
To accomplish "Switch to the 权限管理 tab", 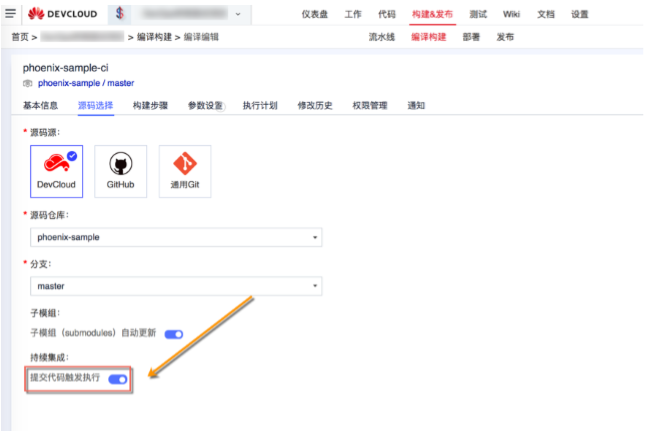I will coord(370,106).
